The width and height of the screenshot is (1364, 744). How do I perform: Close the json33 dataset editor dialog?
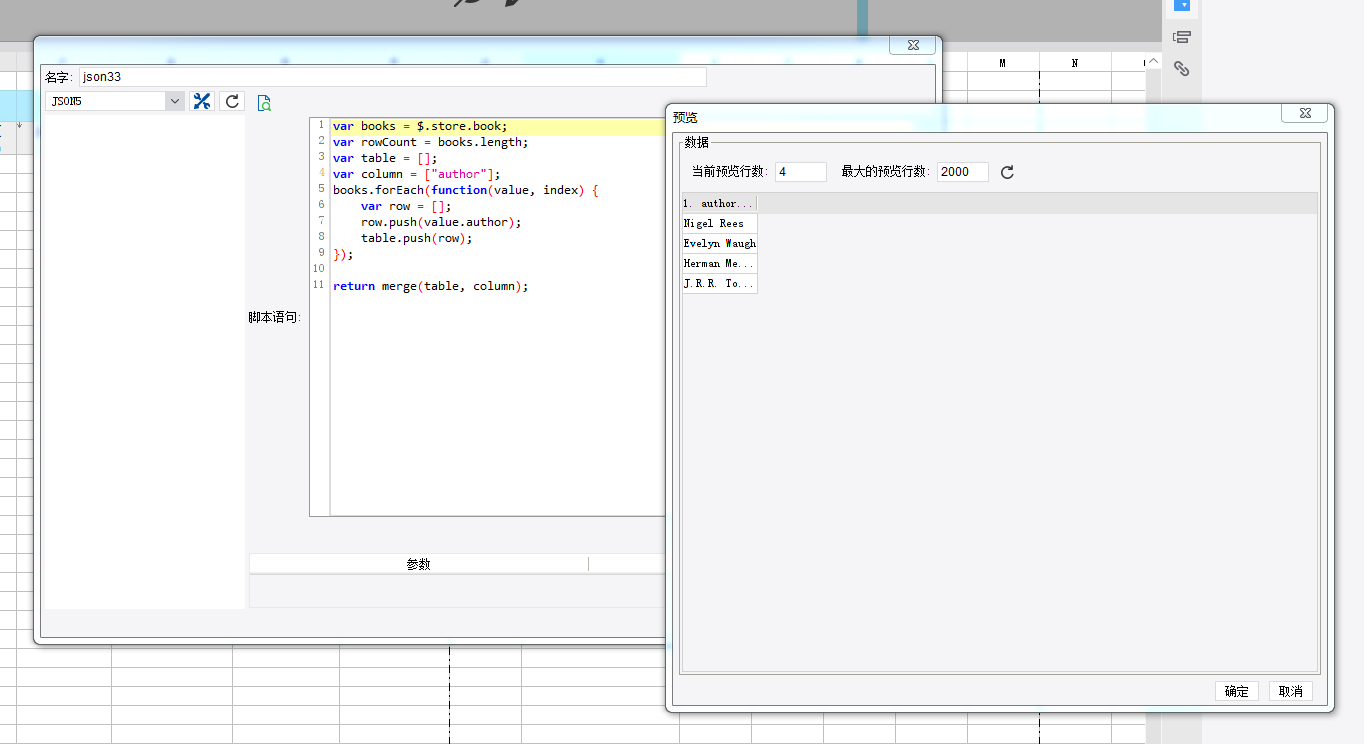[x=913, y=45]
